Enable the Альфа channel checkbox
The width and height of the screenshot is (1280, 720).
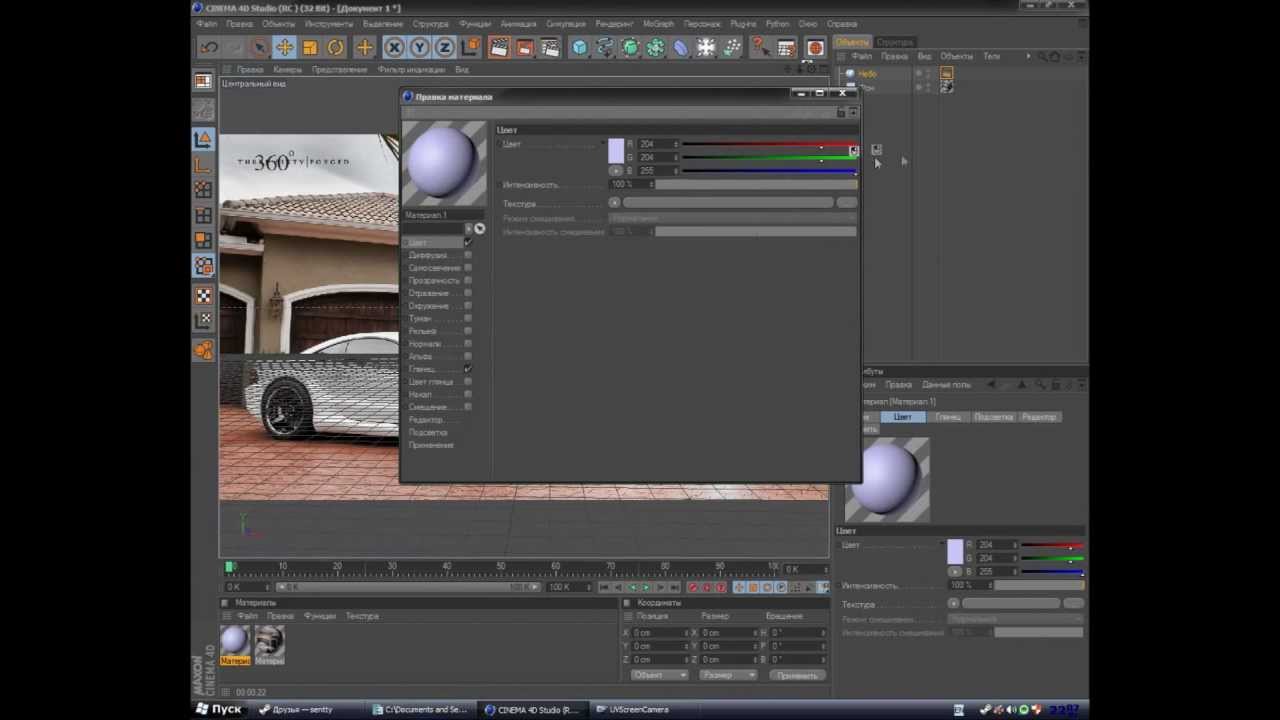coord(468,356)
